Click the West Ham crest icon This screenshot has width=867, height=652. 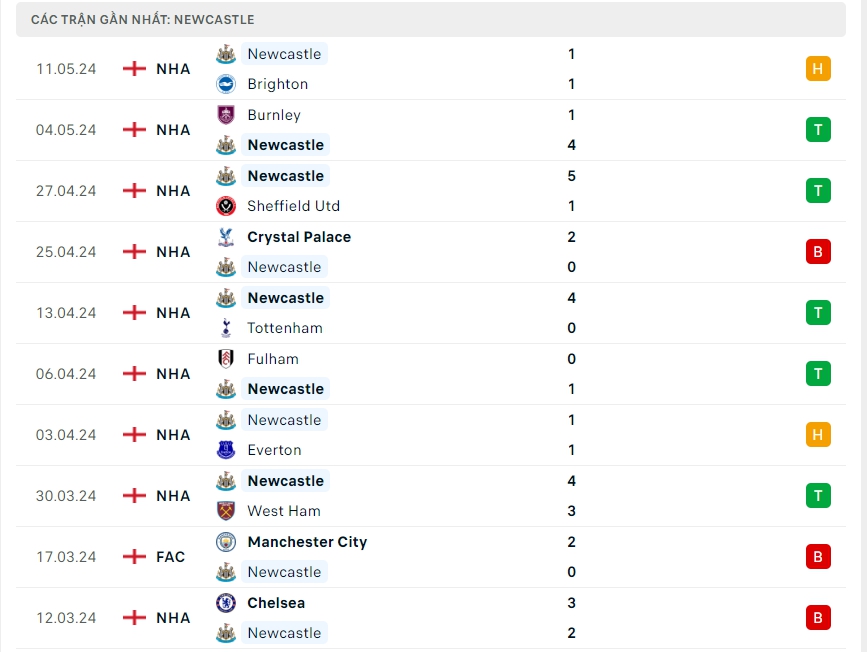click(226, 511)
